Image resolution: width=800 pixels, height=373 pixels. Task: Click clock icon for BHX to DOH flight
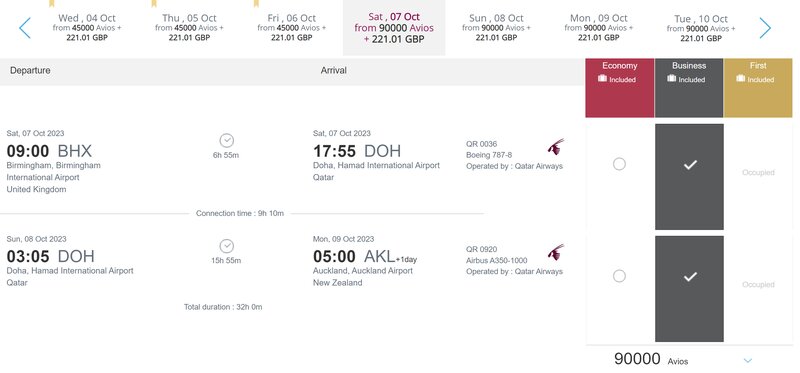coord(227,140)
